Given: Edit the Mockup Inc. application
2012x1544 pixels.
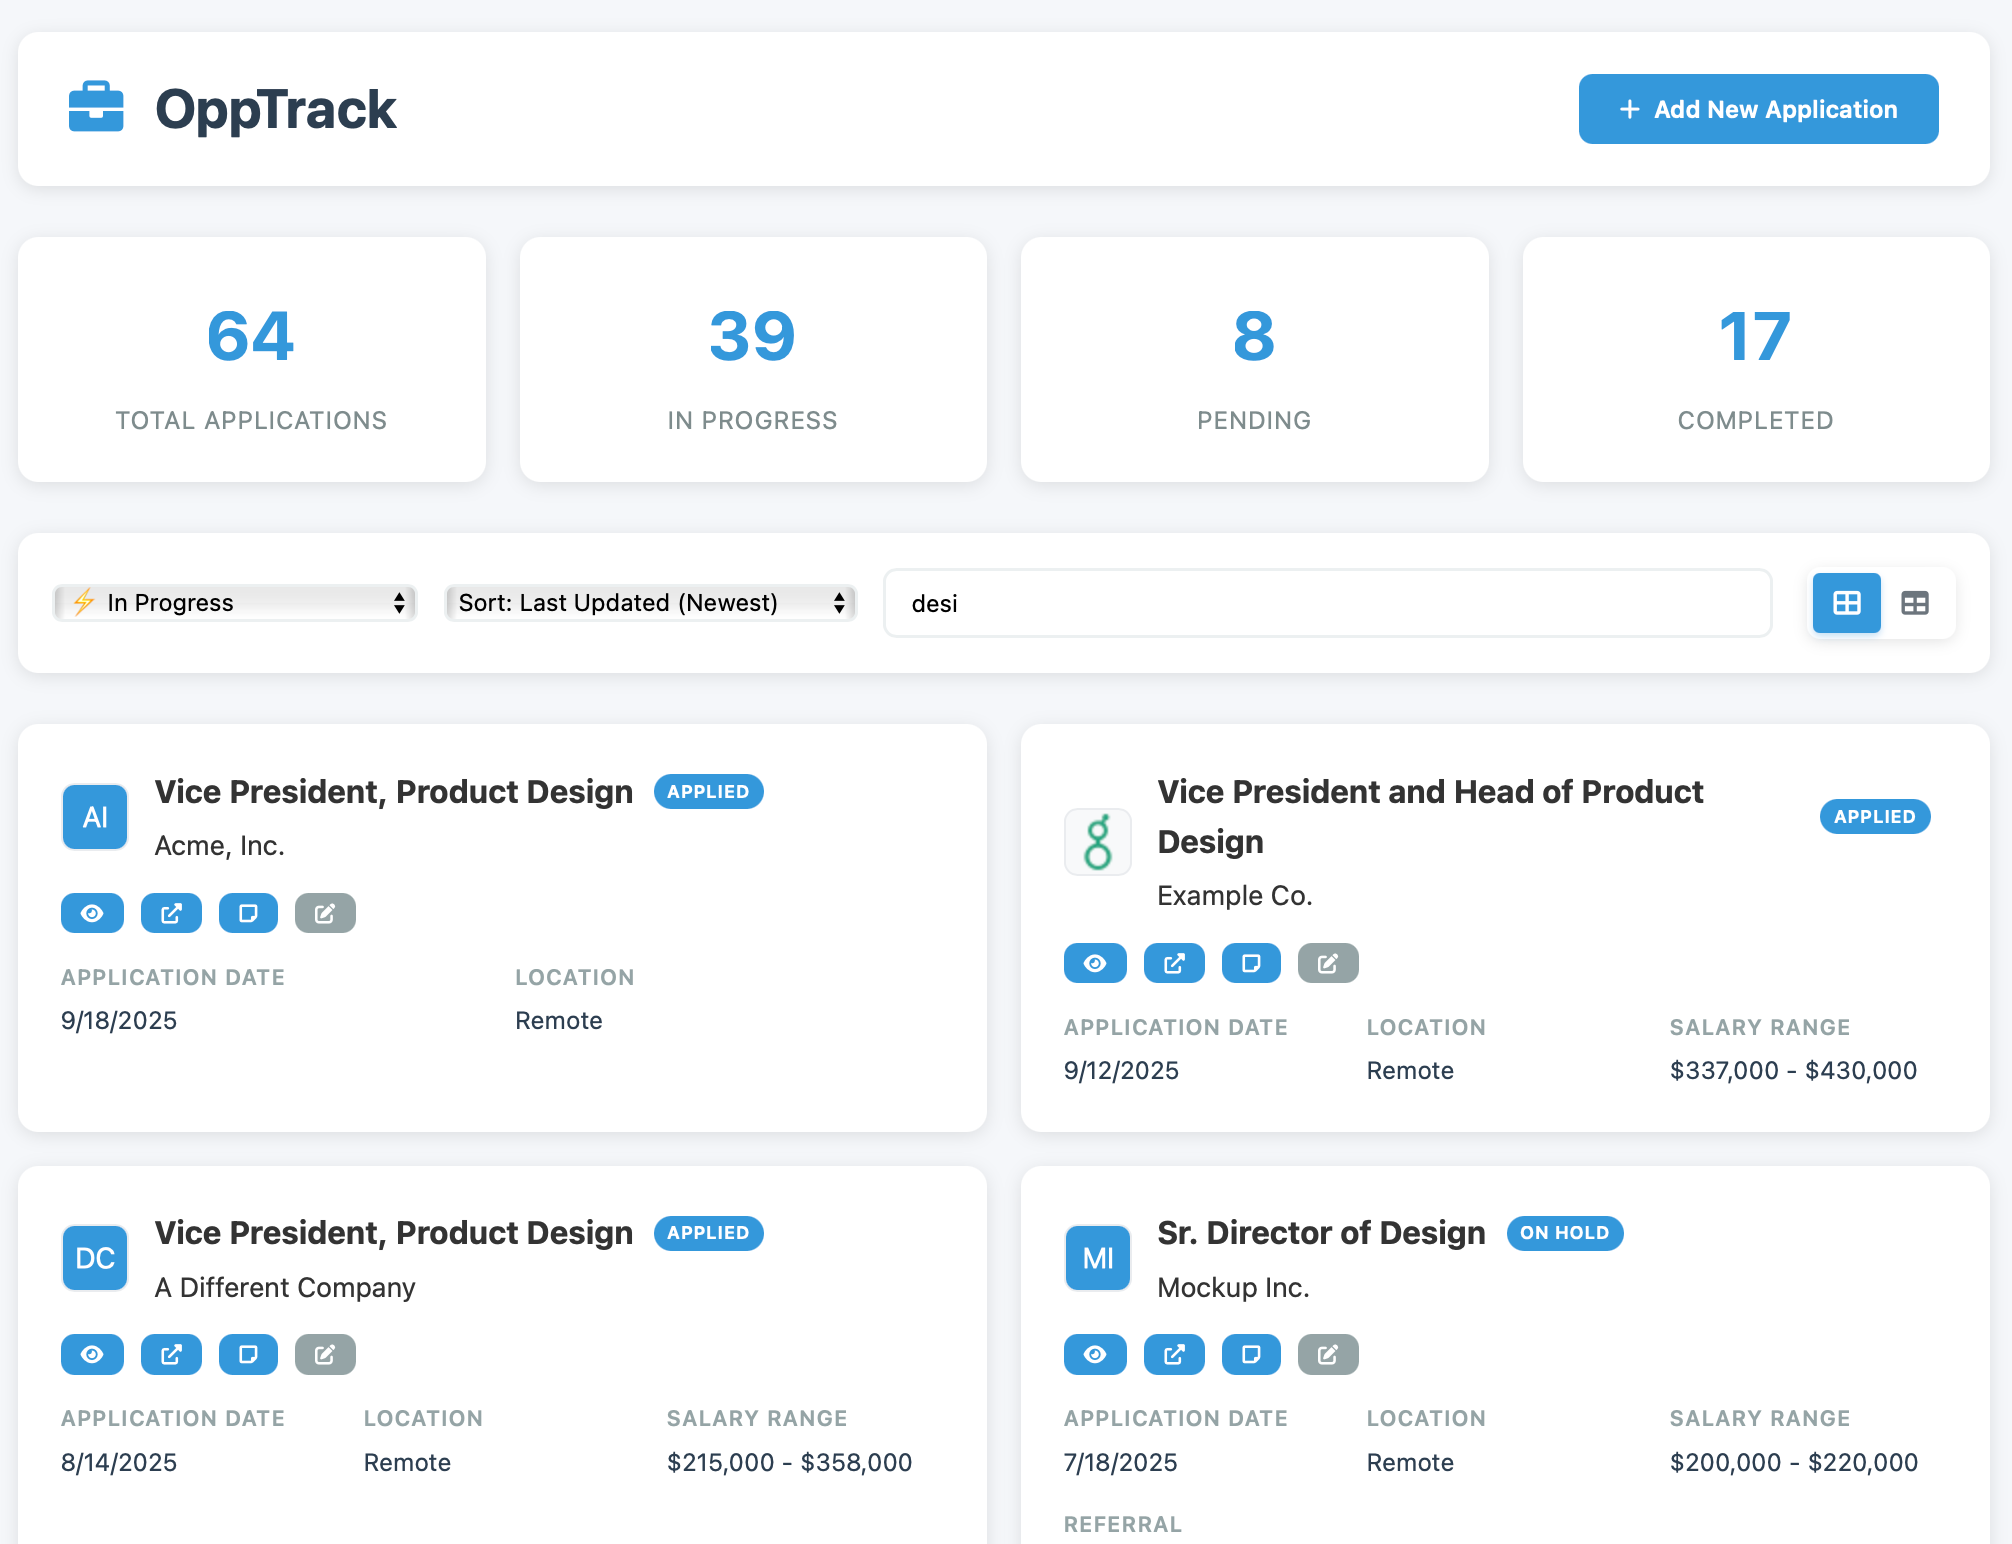Looking at the screenshot, I should pyautogui.click(x=1328, y=1354).
